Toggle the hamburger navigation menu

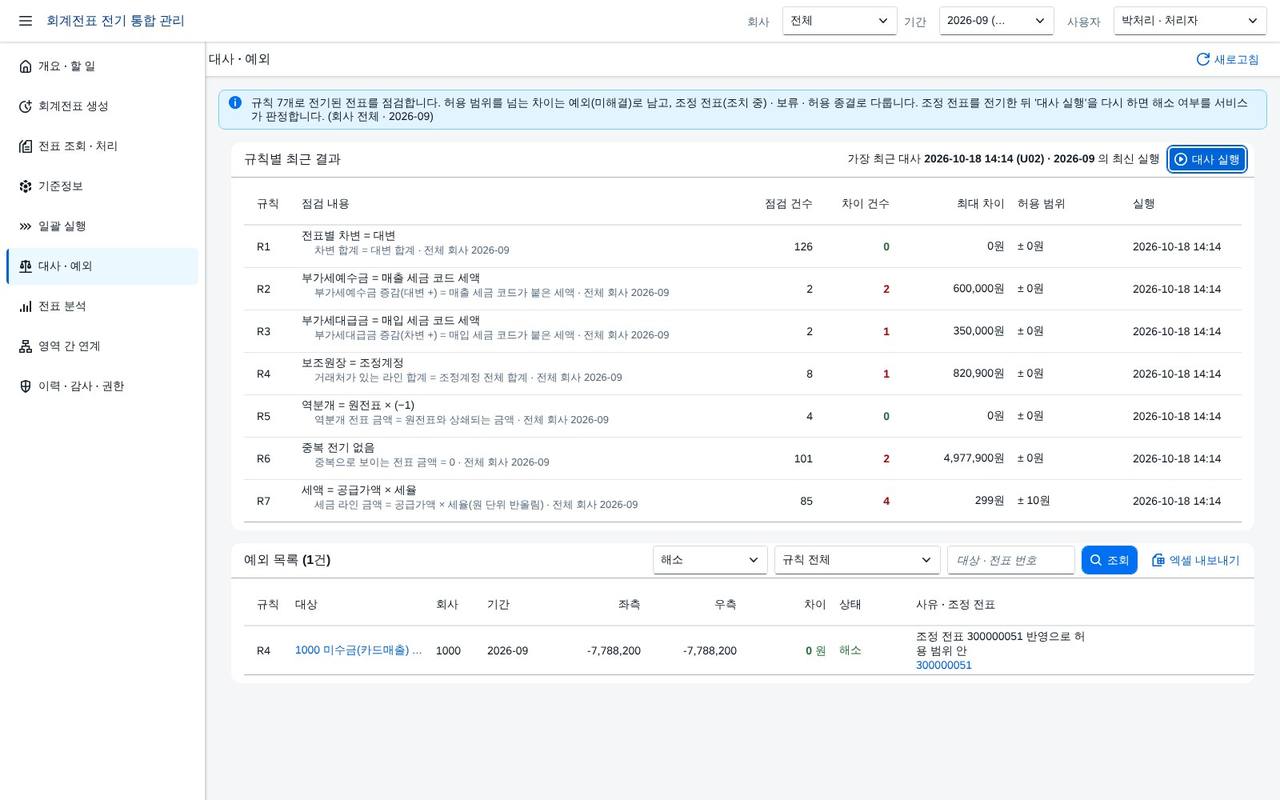pos(25,21)
